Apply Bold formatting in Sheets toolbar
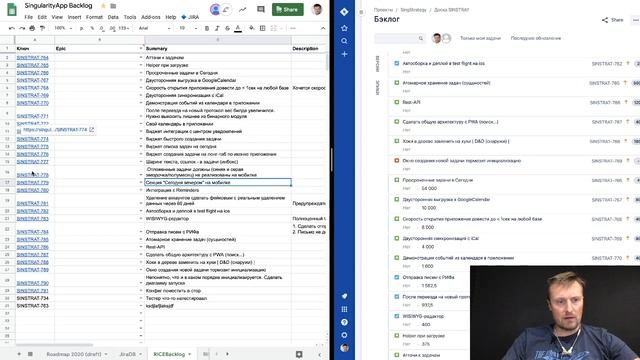The image size is (640, 360). click(207, 28)
